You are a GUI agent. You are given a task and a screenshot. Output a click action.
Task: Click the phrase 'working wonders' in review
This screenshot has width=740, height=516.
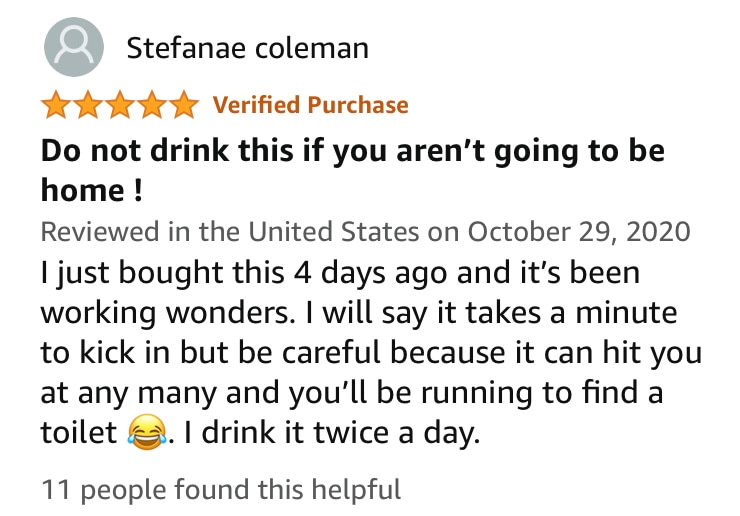(x=166, y=313)
